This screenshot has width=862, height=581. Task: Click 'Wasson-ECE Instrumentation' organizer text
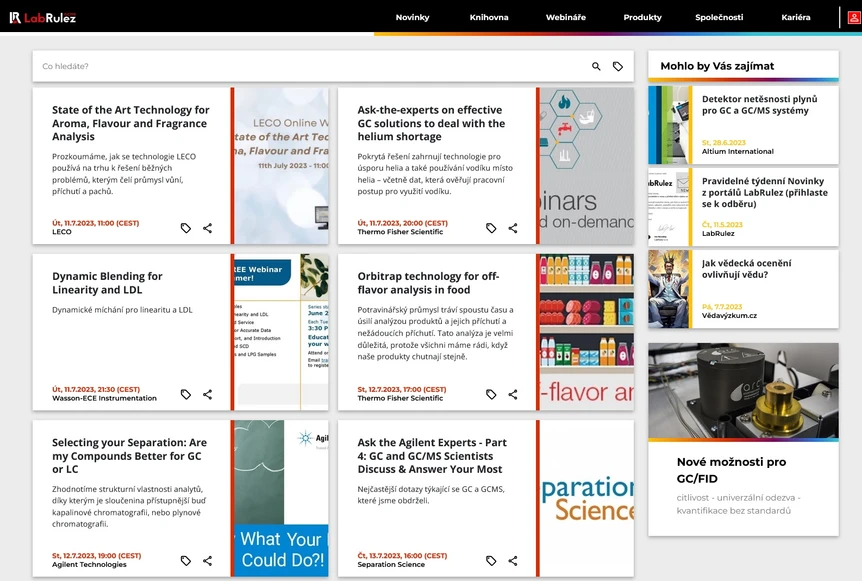[x=104, y=398]
